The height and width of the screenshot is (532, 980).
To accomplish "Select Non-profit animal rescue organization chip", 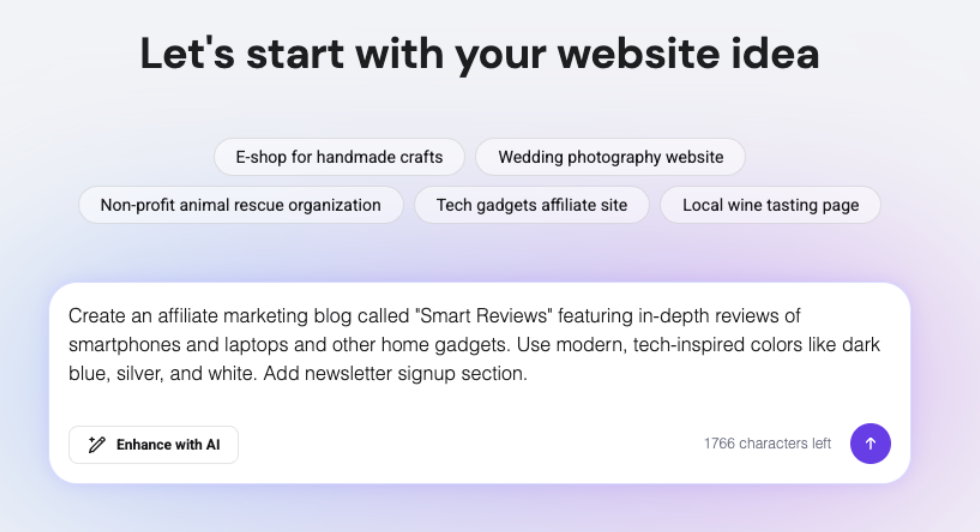I will coord(241,205).
